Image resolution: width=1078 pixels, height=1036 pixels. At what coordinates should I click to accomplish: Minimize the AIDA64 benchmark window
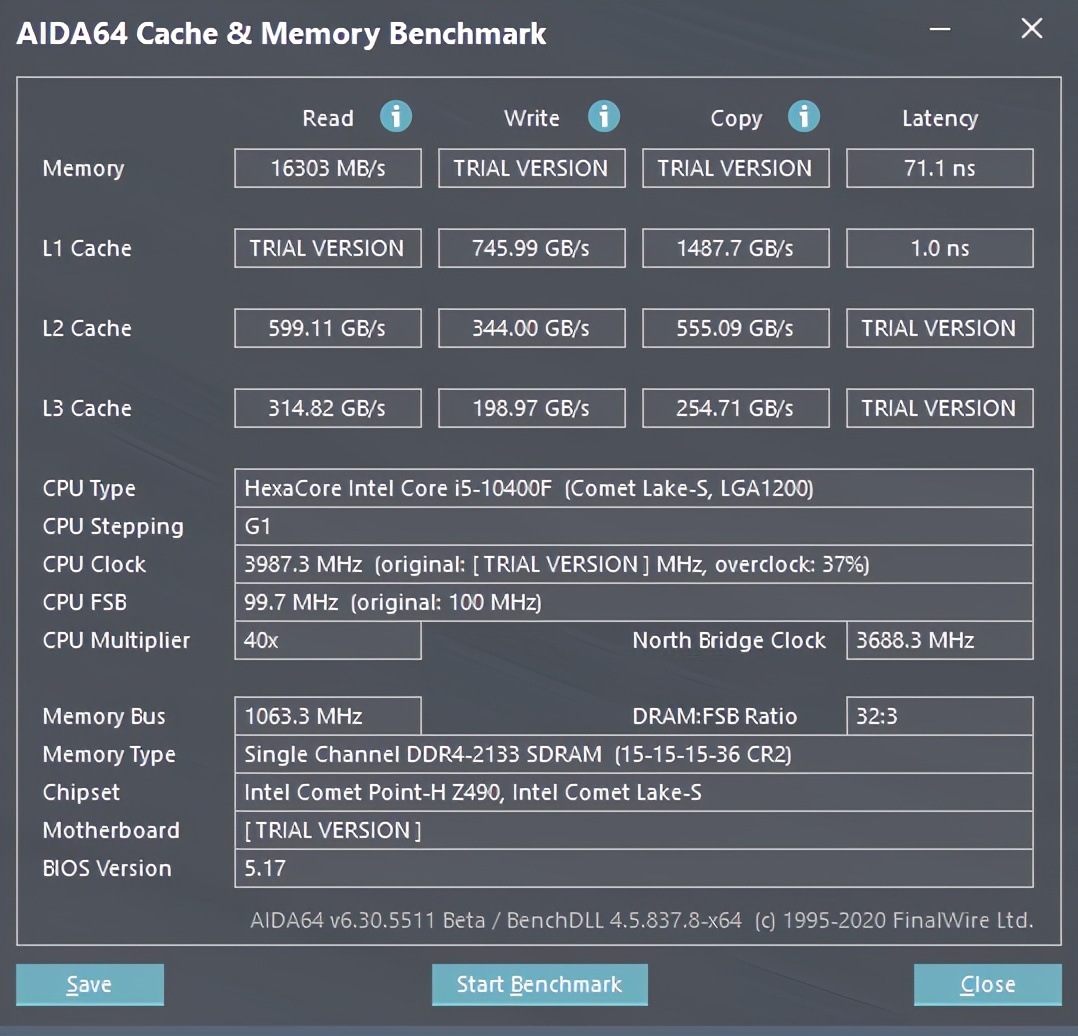coord(940,29)
